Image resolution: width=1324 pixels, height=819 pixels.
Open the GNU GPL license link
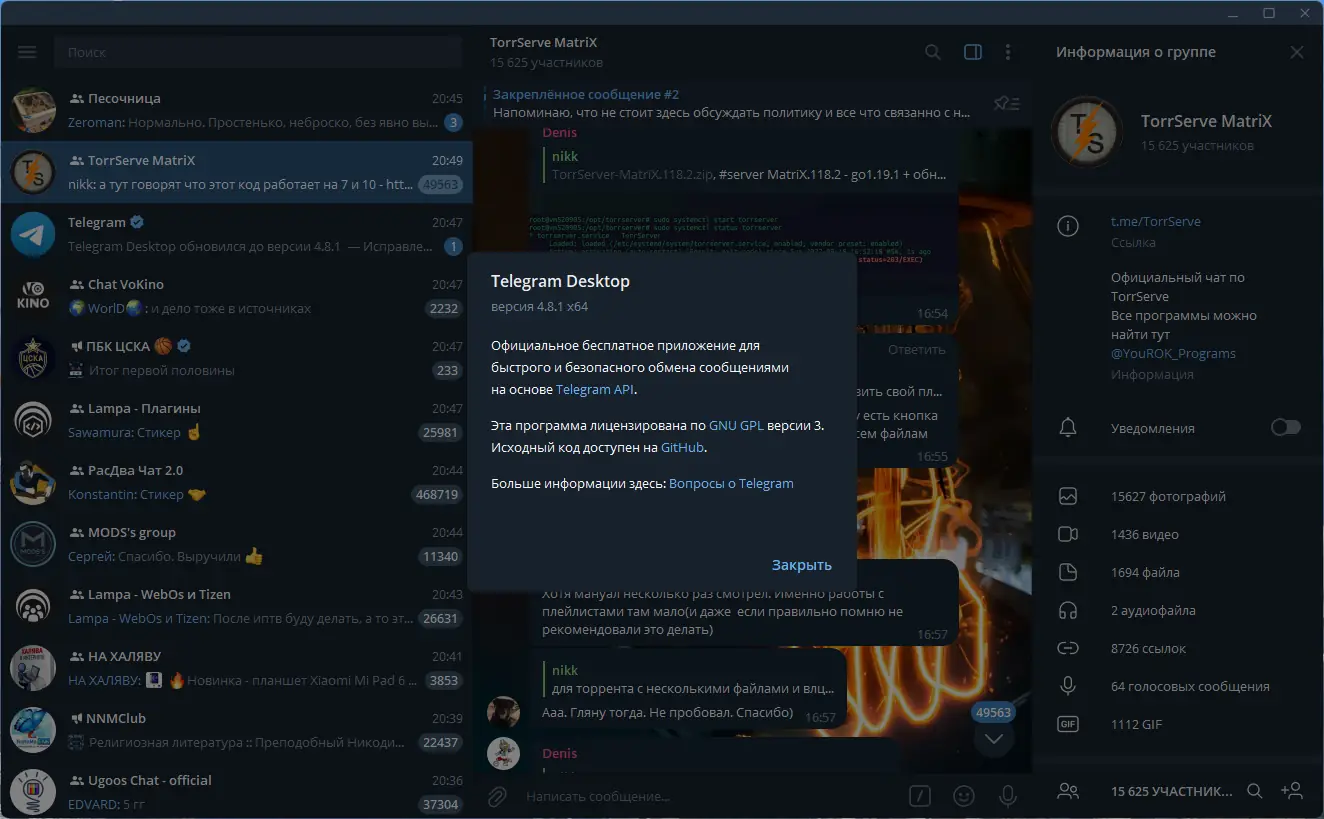(x=736, y=425)
